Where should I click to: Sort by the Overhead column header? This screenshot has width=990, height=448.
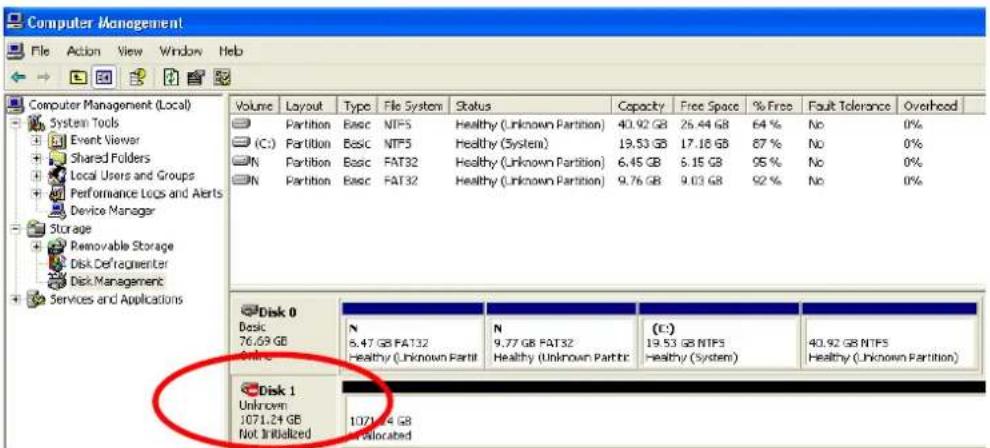[930, 106]
